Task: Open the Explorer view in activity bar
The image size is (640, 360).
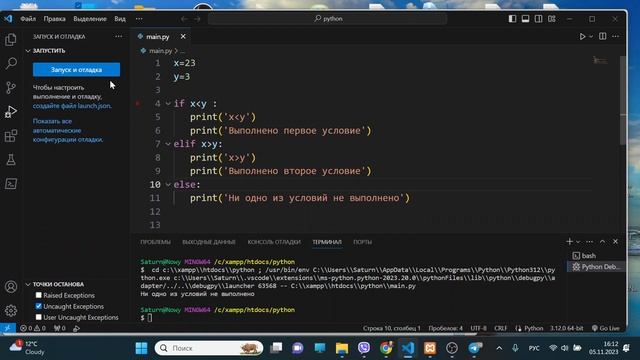Action: (11, 40)
